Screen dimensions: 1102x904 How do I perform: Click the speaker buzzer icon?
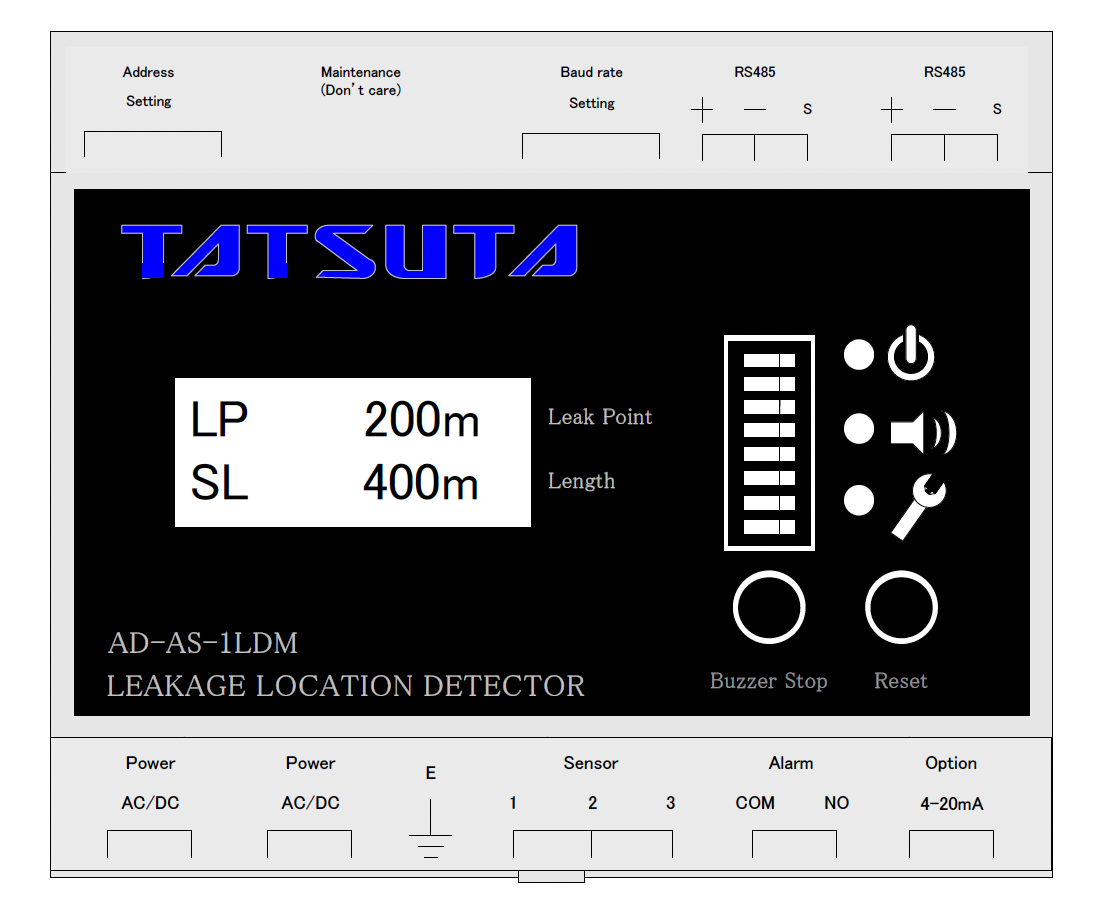pyautogui.click(x=923, y=432)
